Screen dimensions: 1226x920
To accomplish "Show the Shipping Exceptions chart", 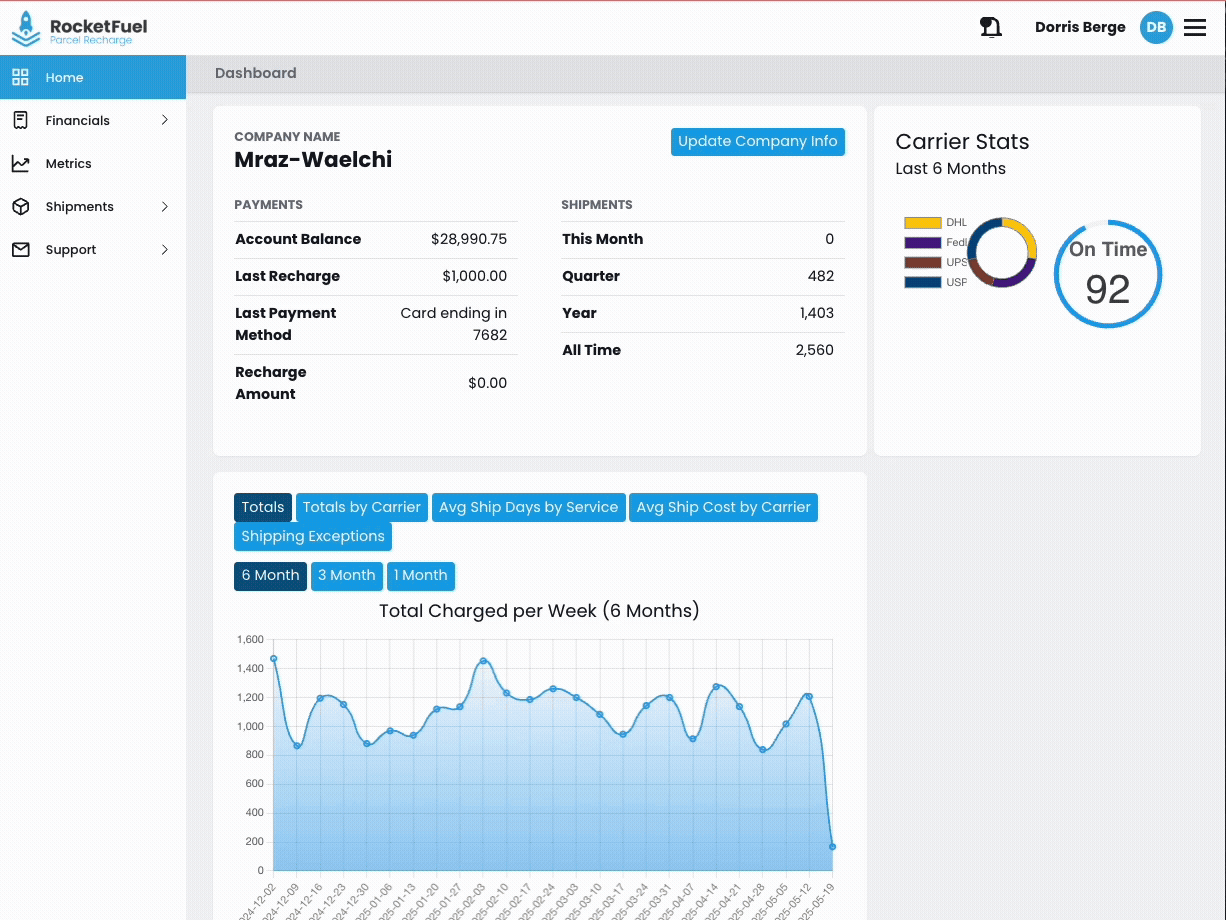I will click(x=312, y=536).
